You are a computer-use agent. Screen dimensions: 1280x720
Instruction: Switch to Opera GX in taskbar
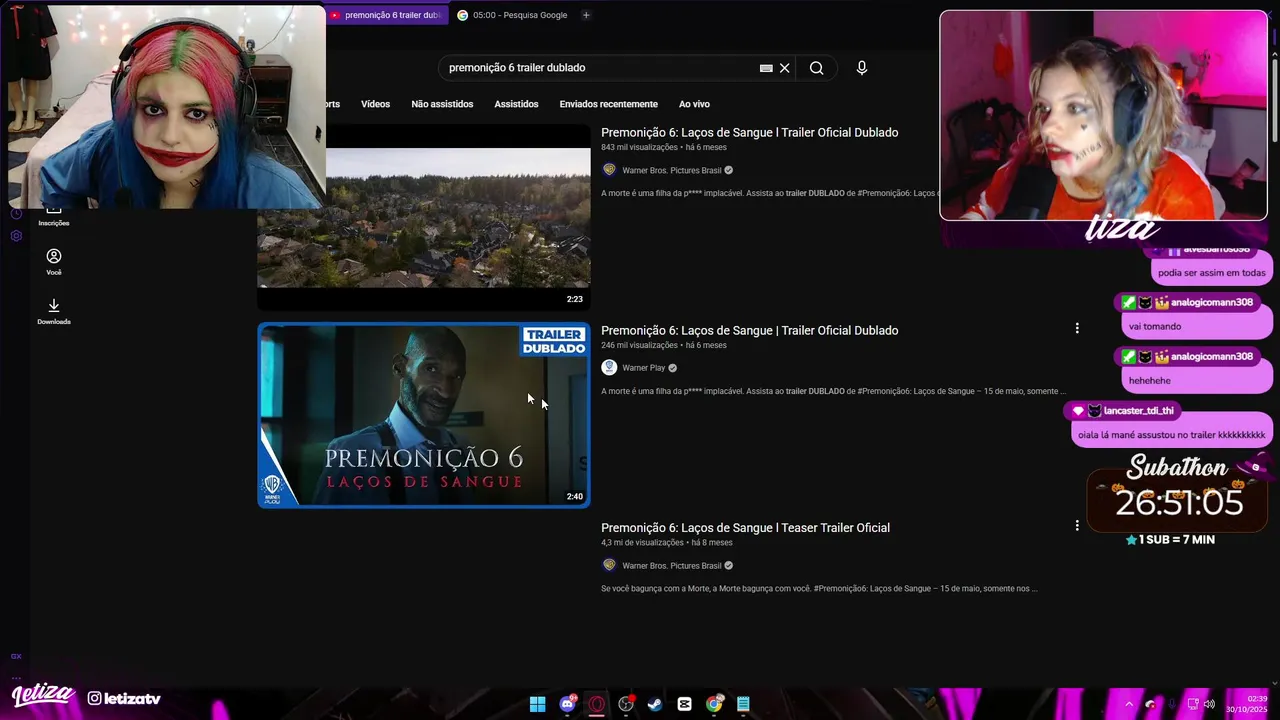597,704
